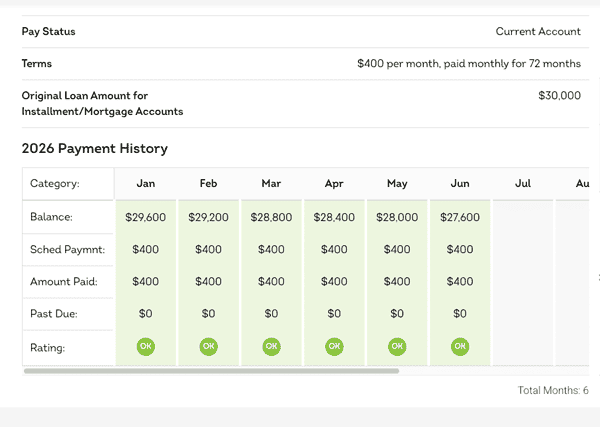This screenshot has height=427, width=600.
Task: Click the Total Months: 6 text
Action: [553, 390]
